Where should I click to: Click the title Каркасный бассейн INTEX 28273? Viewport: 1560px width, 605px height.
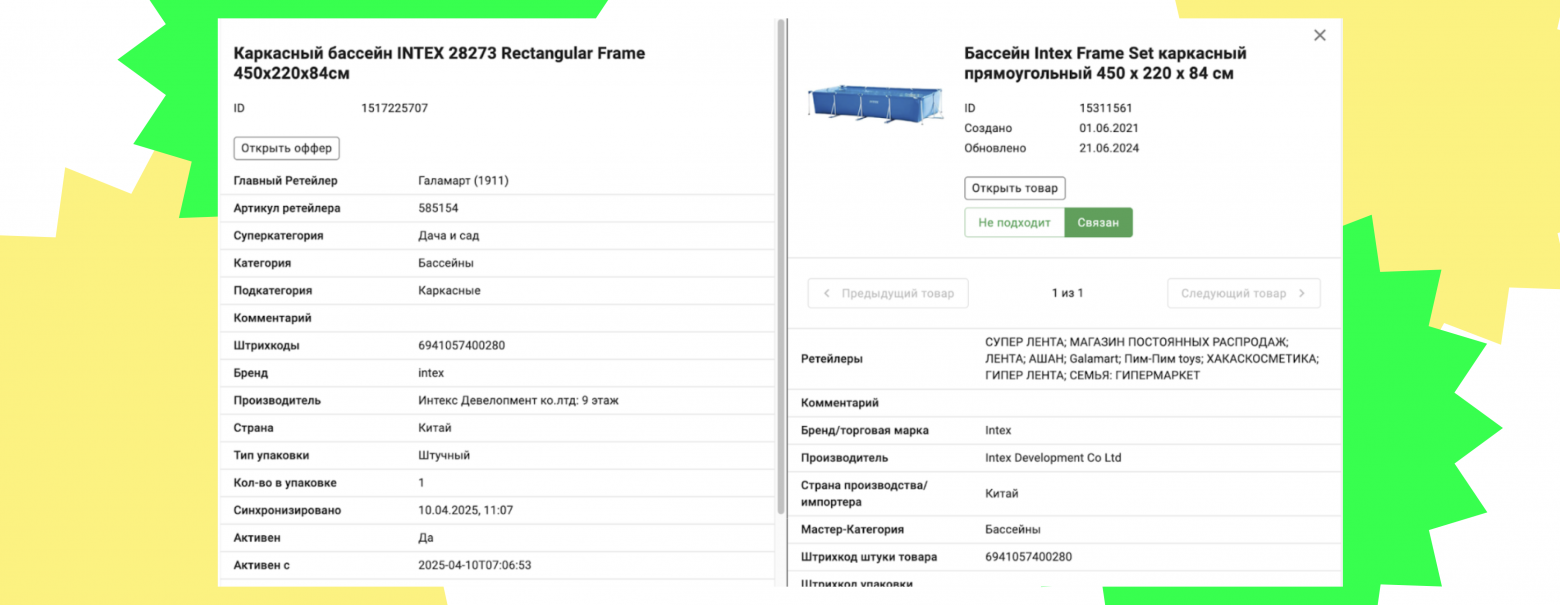click(x=438, y=53)
